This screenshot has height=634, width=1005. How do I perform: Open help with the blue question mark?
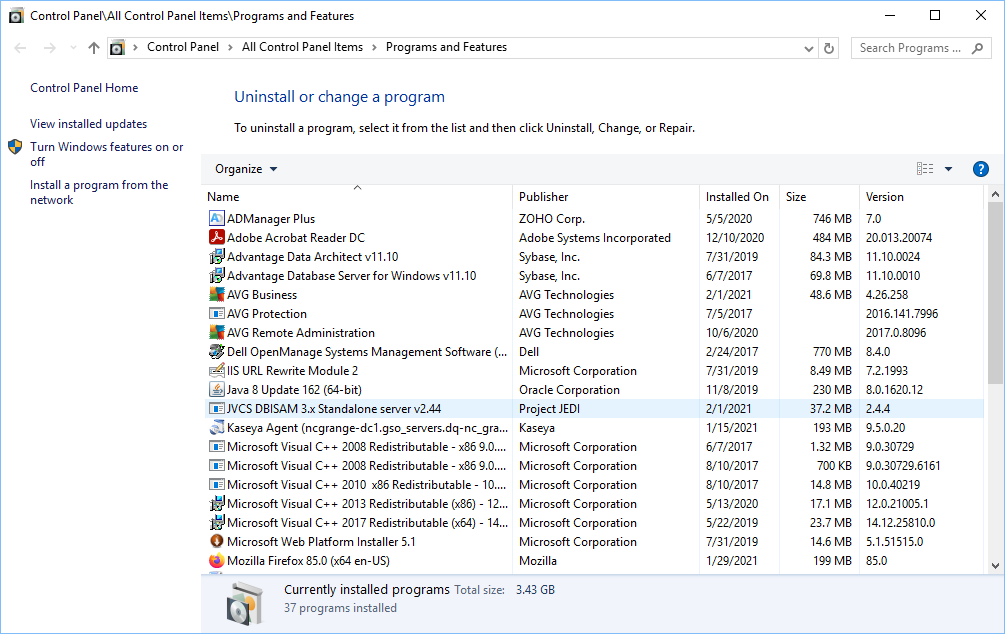(980, 169)
